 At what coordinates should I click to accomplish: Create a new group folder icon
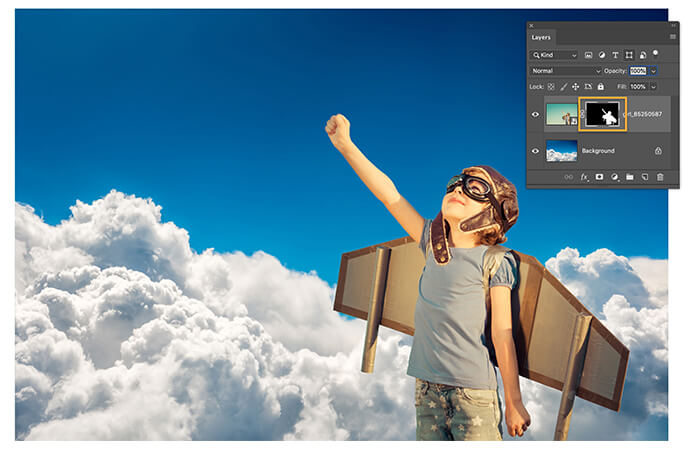click(630, 177)
